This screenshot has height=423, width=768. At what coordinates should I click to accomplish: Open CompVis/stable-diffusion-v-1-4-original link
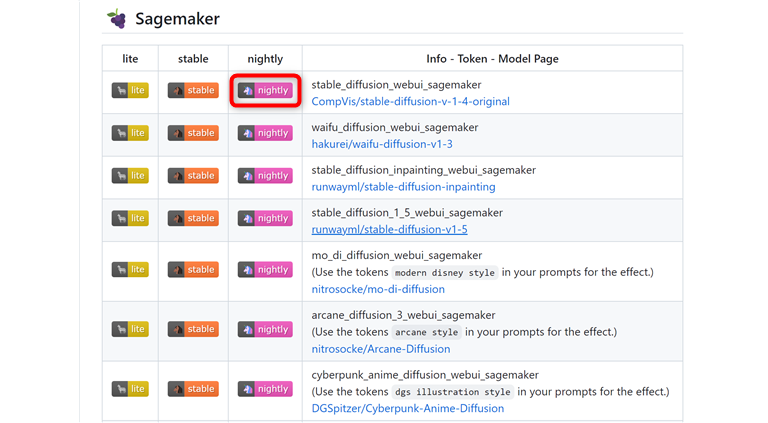point(410,102)
